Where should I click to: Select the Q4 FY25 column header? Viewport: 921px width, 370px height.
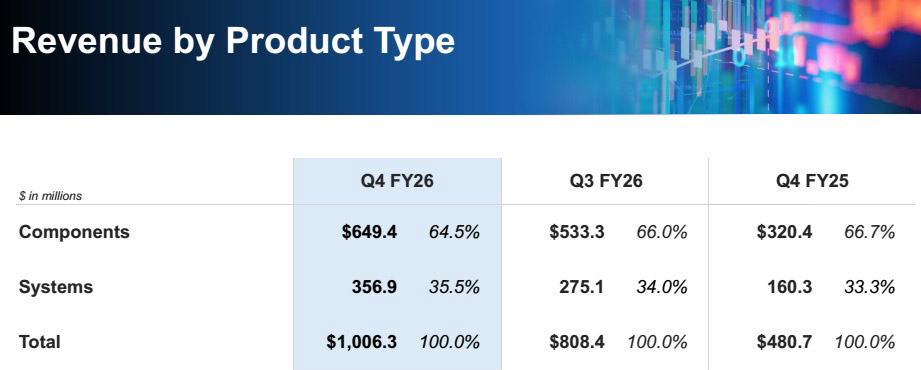pos(812,181)
